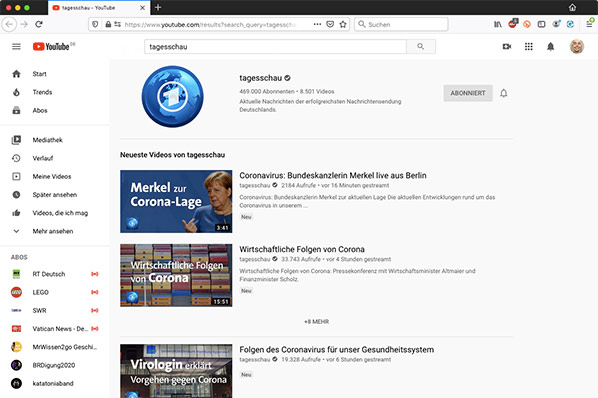Open Abos in the sidebar

55,111
